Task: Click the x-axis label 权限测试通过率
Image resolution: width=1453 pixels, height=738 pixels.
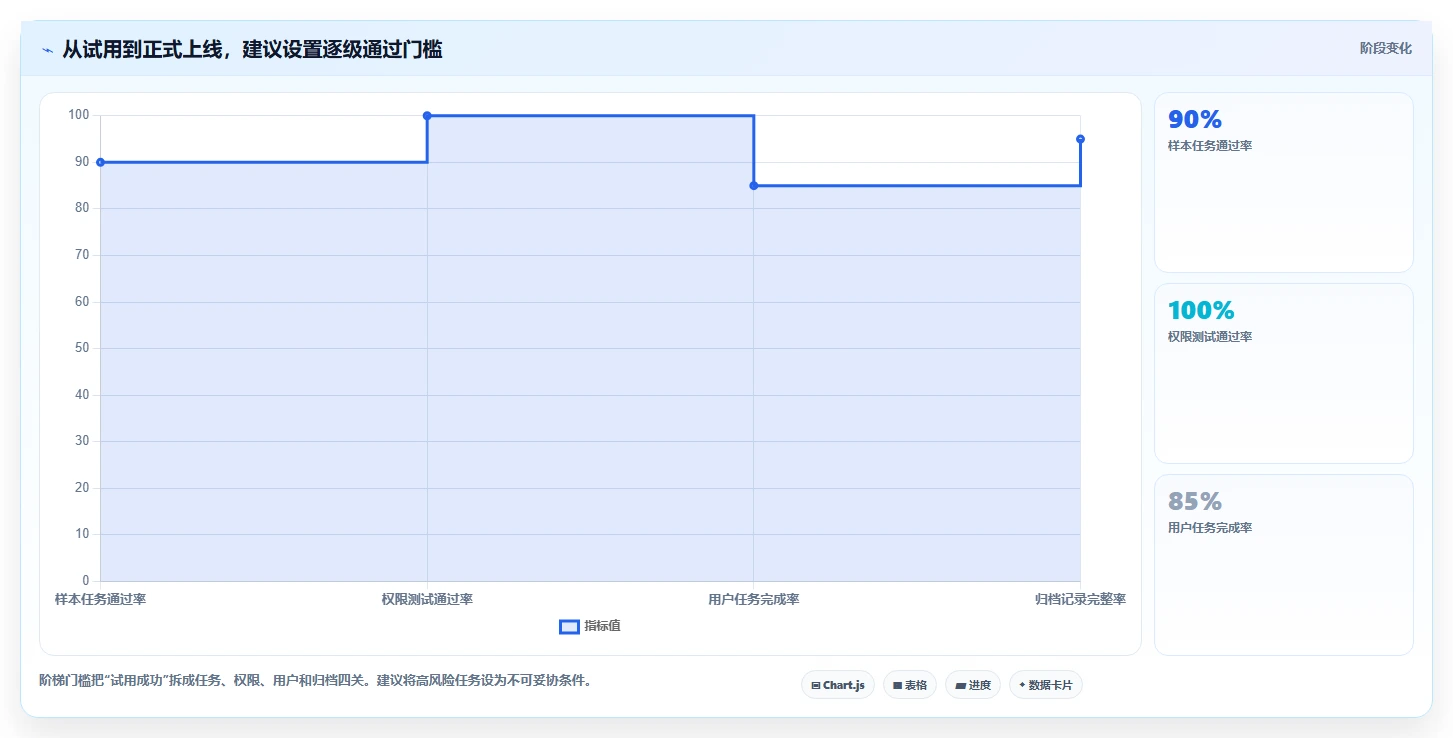Action: (427, 599)
